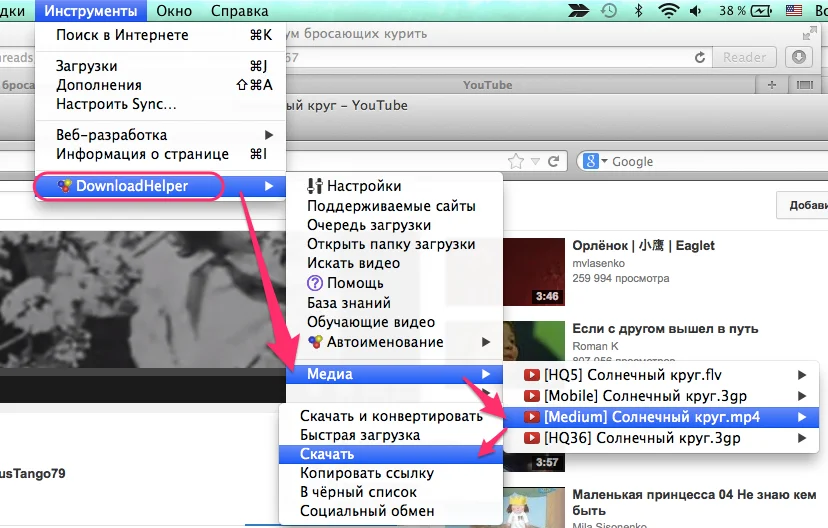Open the Google search engine dropdown
Screen dimensions: 828x528
click(595, 161)
